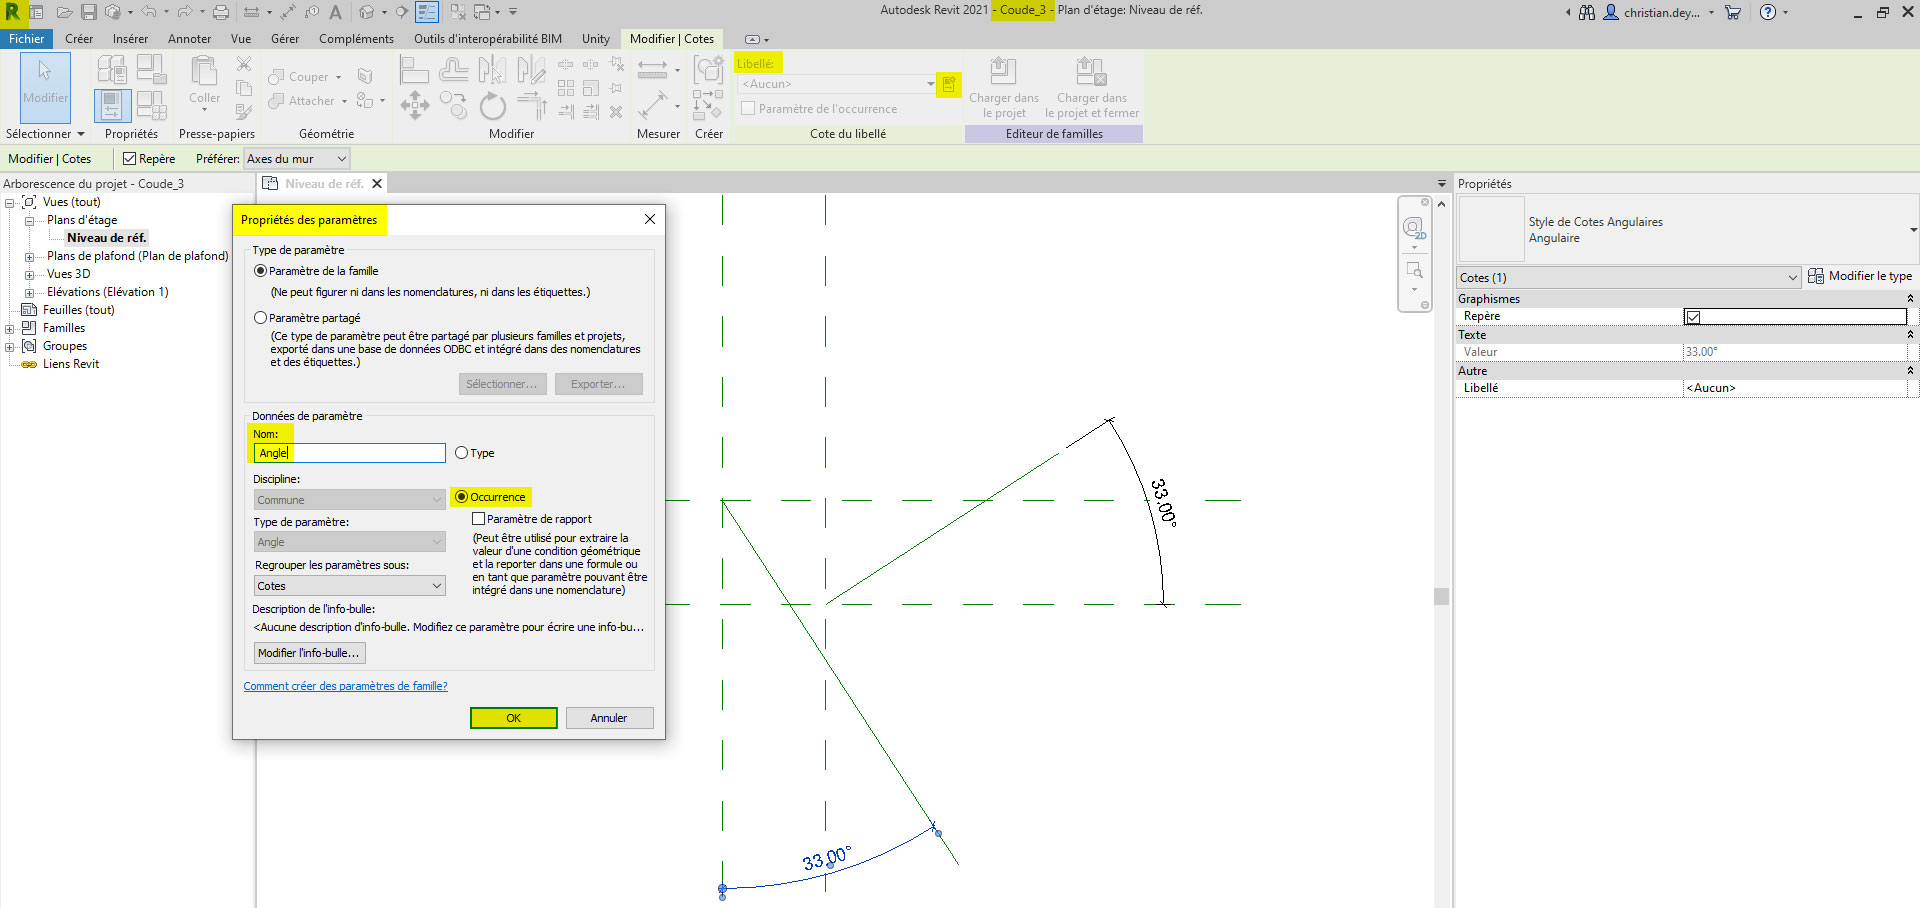Open the Axes du mur preference dropdown
This screenshot has width=1920, height=908.
pos(296,158)
